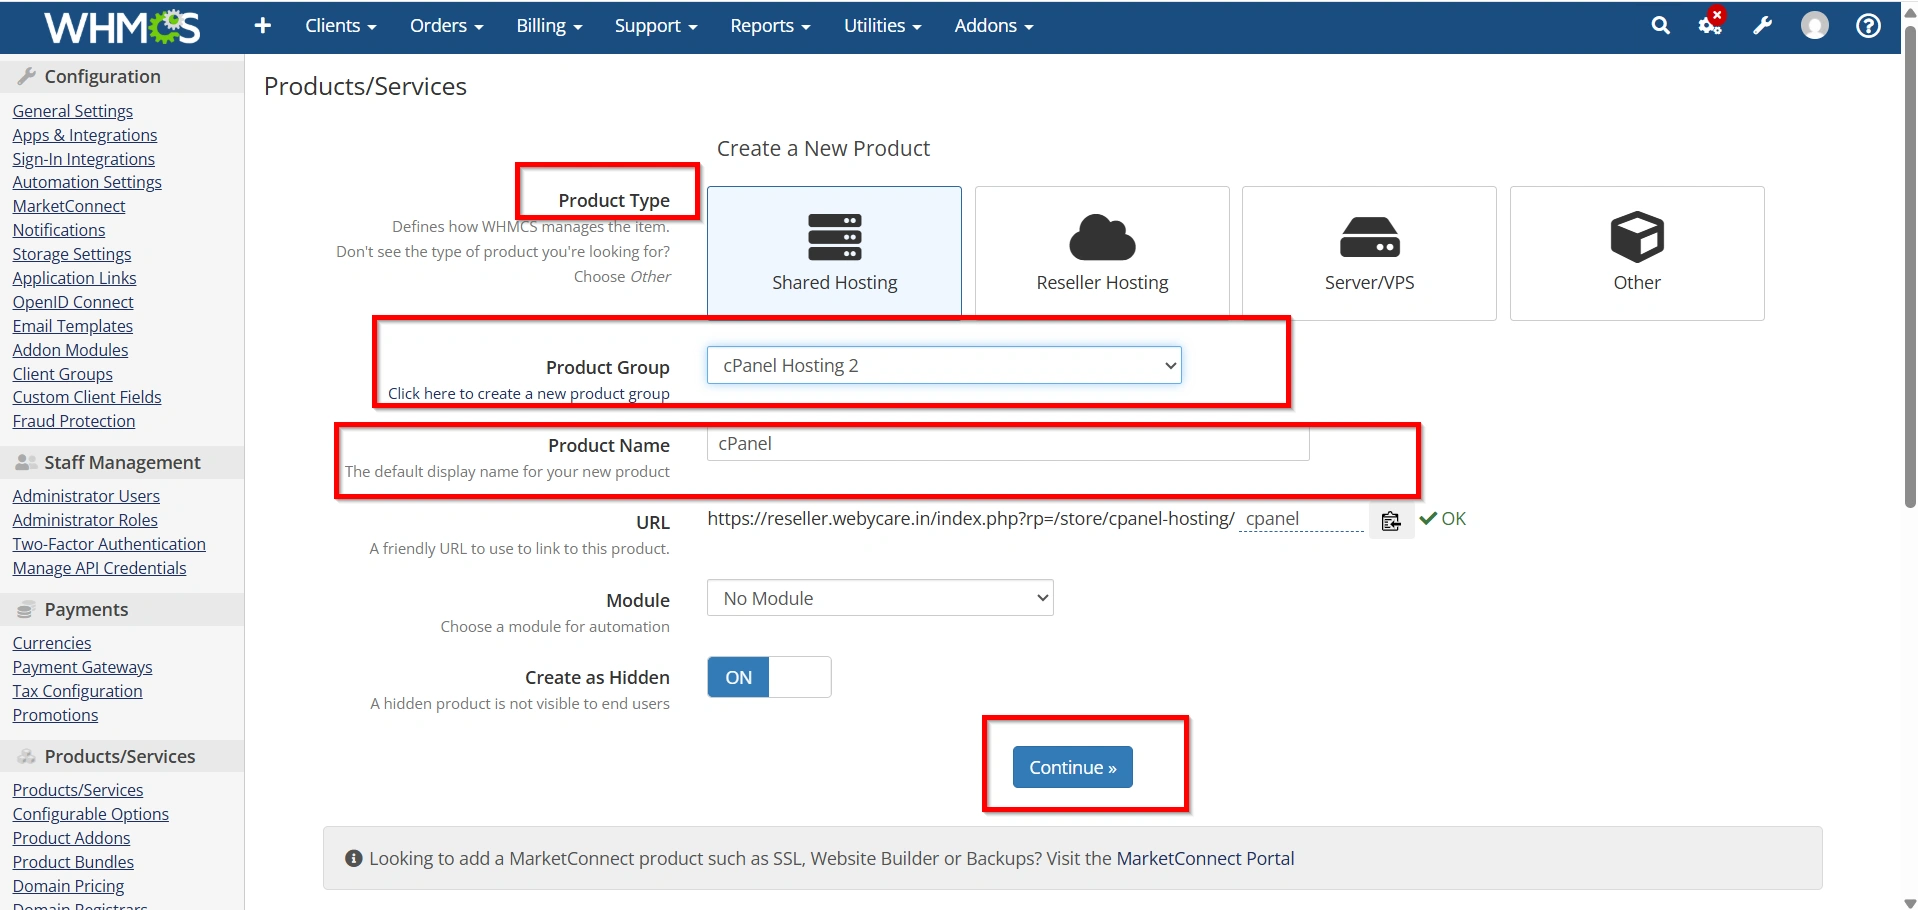Toggle the Create as Hidden switch
1918x910 pixels.
point(769,677)
